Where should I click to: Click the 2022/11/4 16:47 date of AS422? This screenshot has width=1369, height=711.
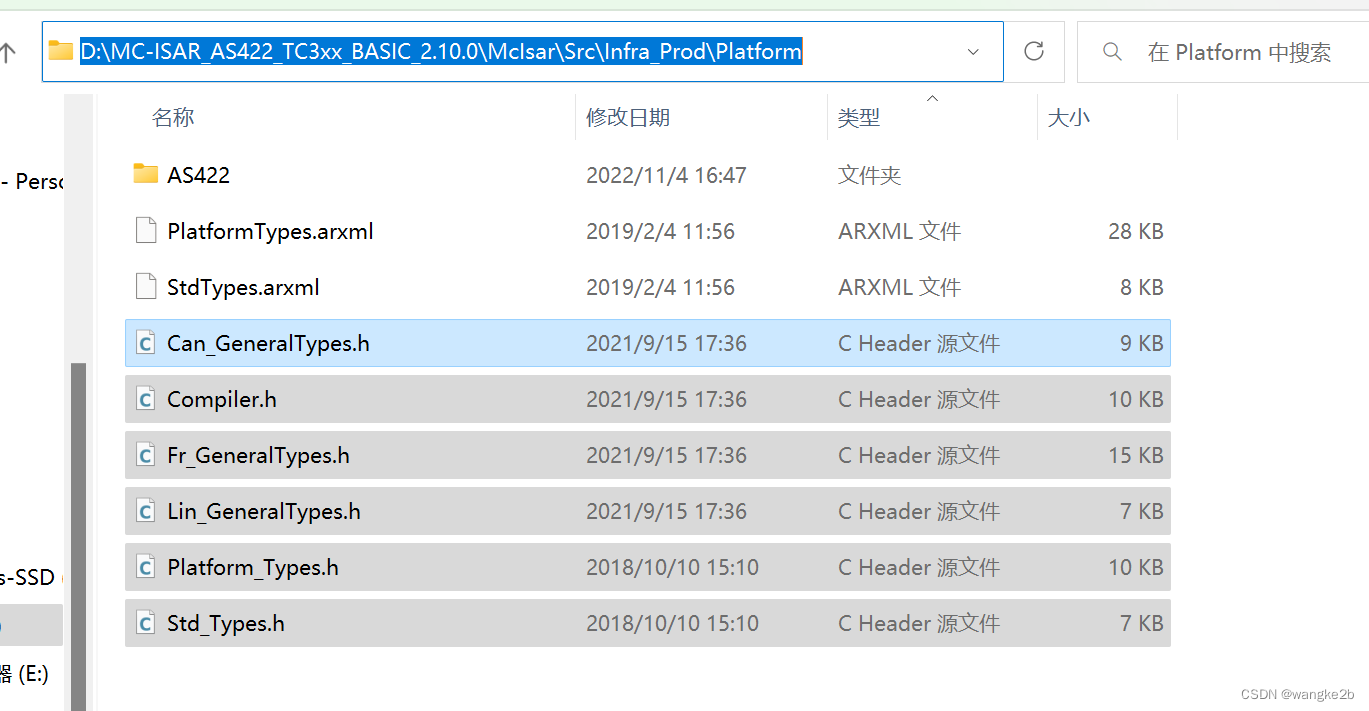[x=666, y=175]
